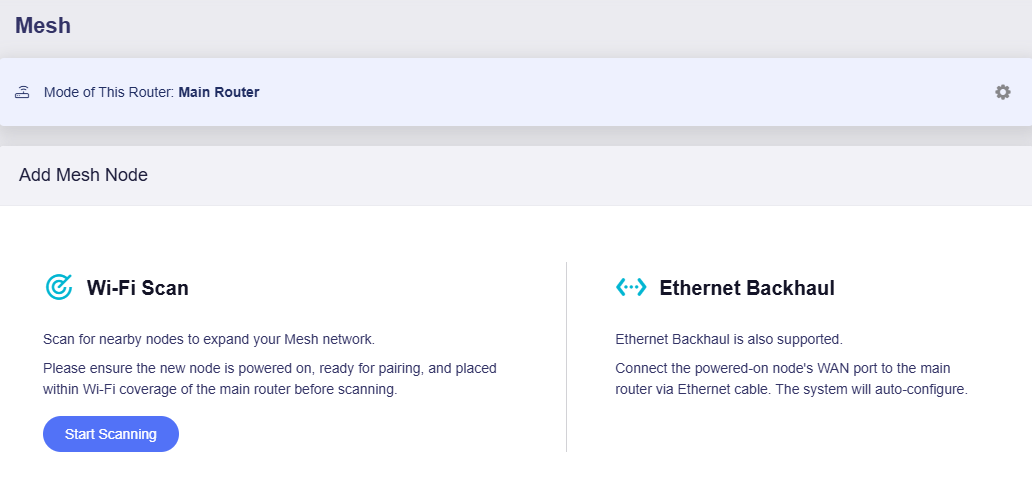Select the Mesh page title

(x=43, y=26)
